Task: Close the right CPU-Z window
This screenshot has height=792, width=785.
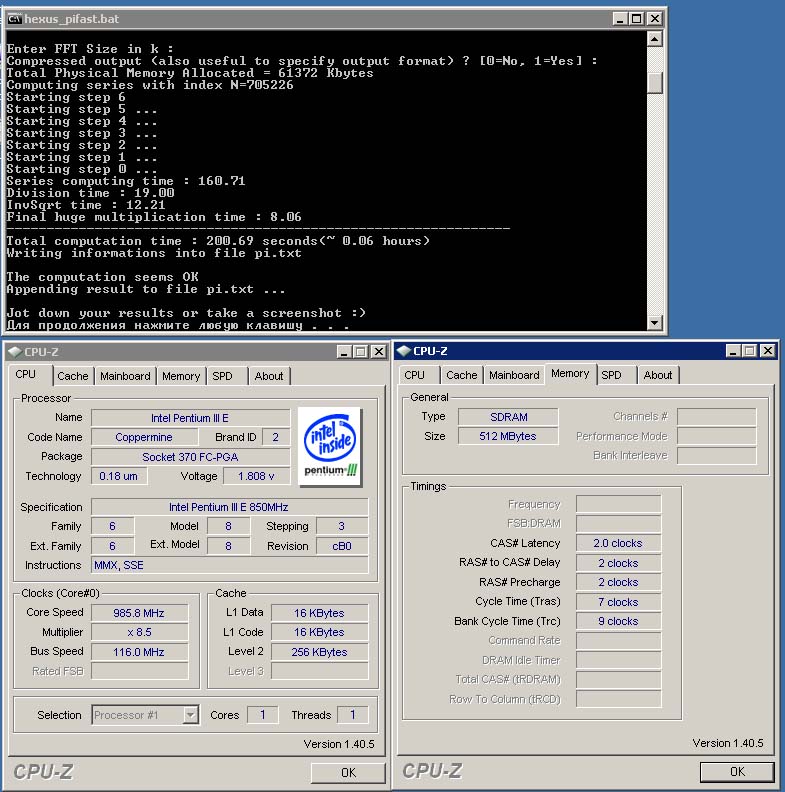Action: (x=768, y=351)
